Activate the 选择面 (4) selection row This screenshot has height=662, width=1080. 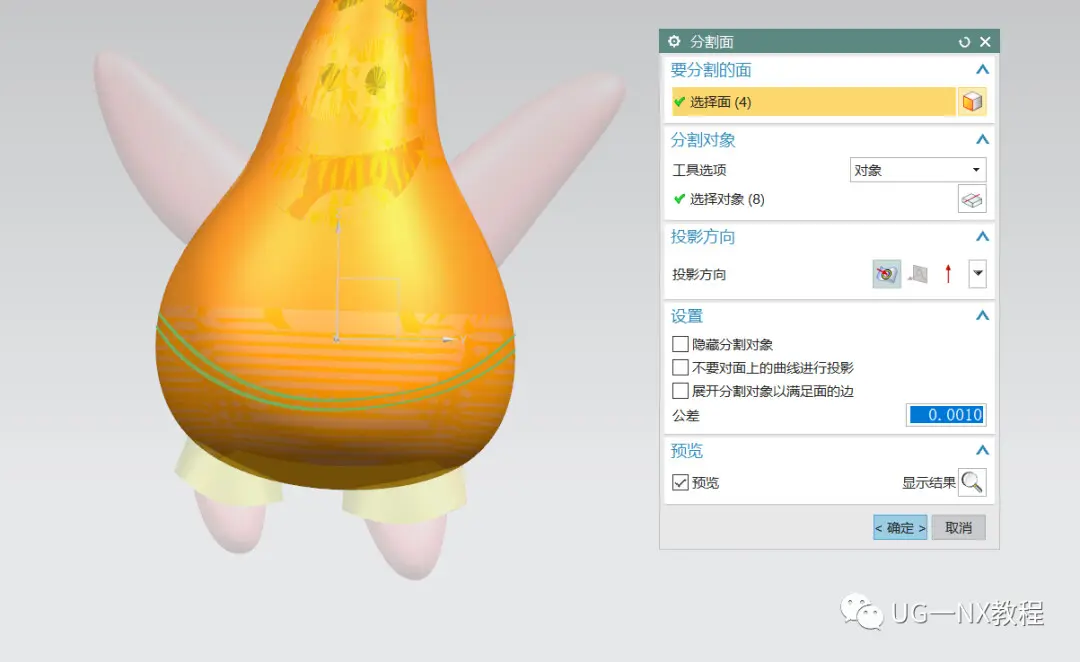click(x=813, y=102)
